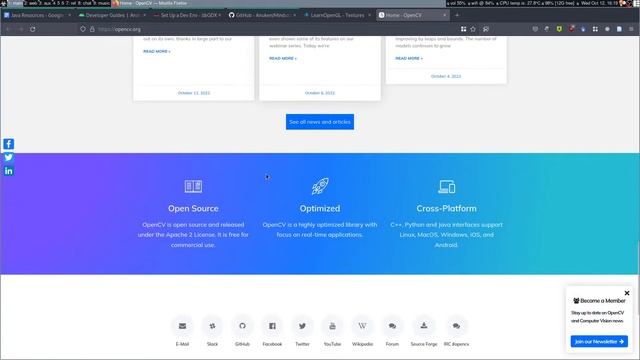The width and height of the screenshot is (640, 360).
Task: Share page via LinkedIn side button
Action: [9, 171]
